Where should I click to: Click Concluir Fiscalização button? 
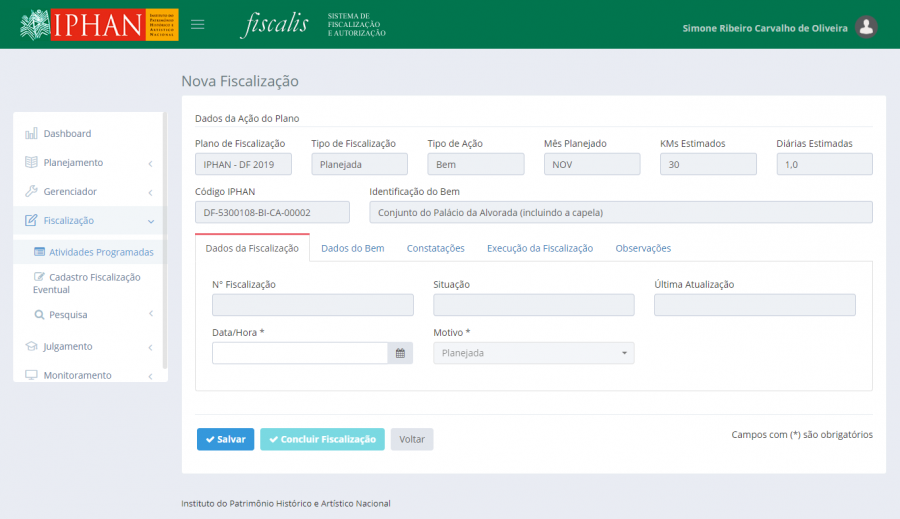321,439
